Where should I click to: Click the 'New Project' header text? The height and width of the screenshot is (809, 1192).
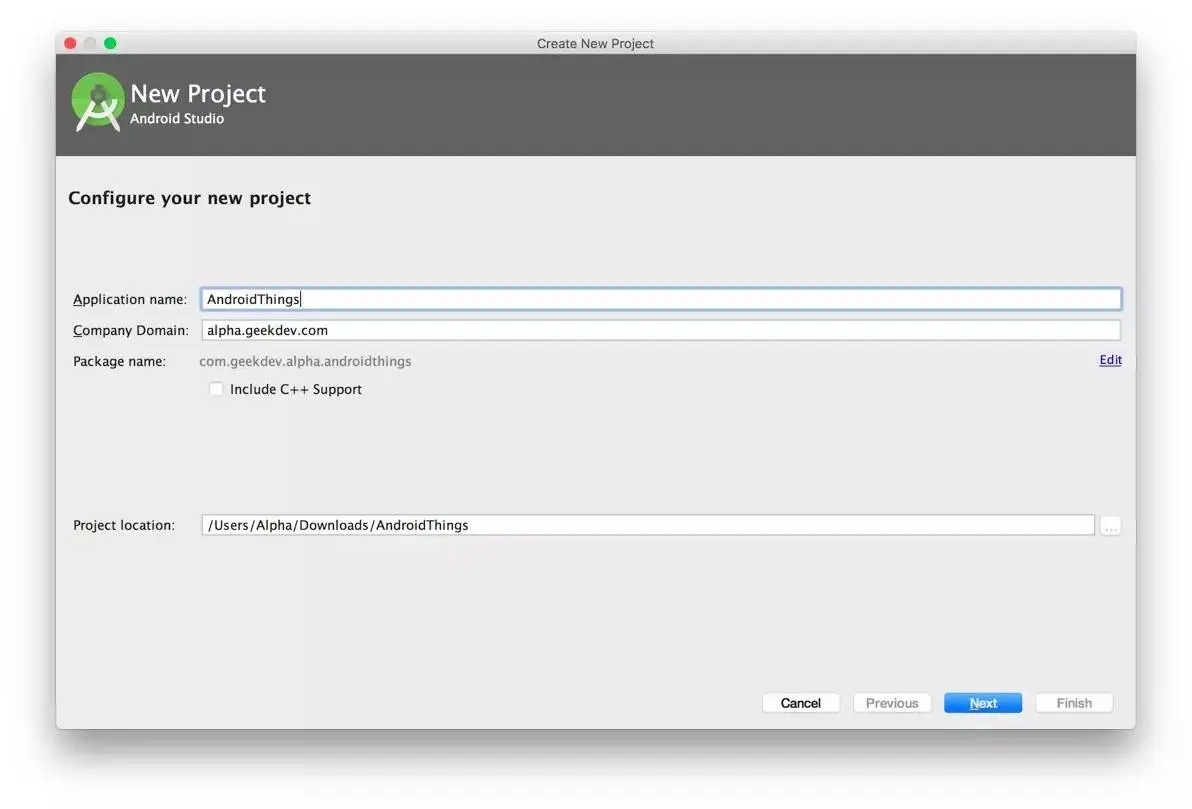click(198, 94)
